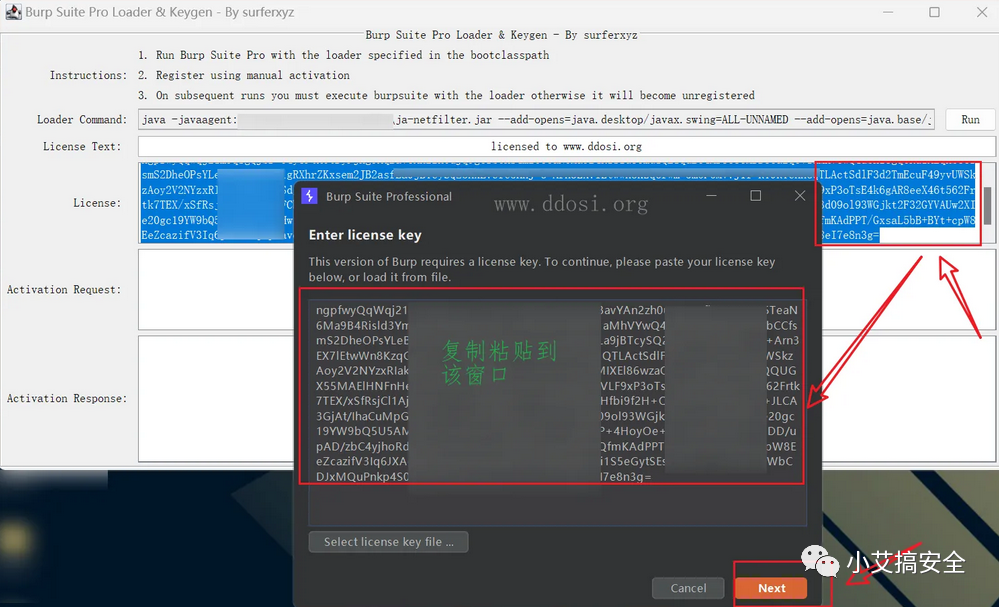Click the License Text field
This screenshot has height=607, width=999.
(x=566, y=146)
